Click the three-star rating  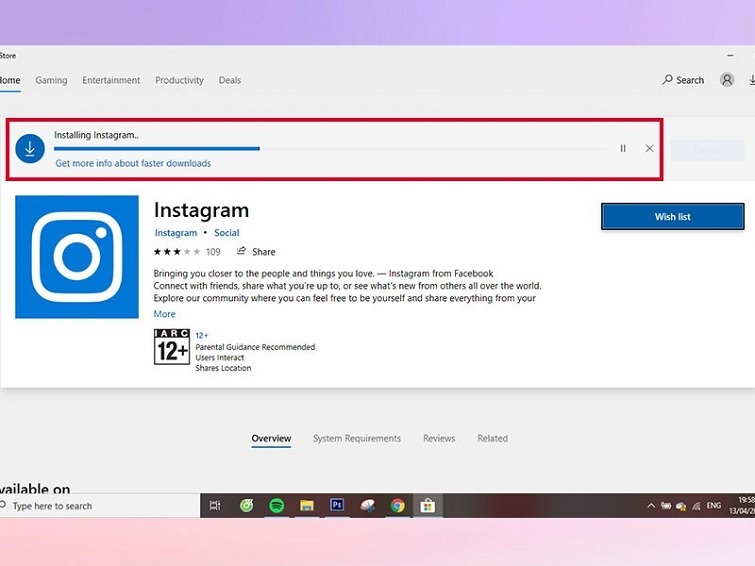(x=177, y=251)
